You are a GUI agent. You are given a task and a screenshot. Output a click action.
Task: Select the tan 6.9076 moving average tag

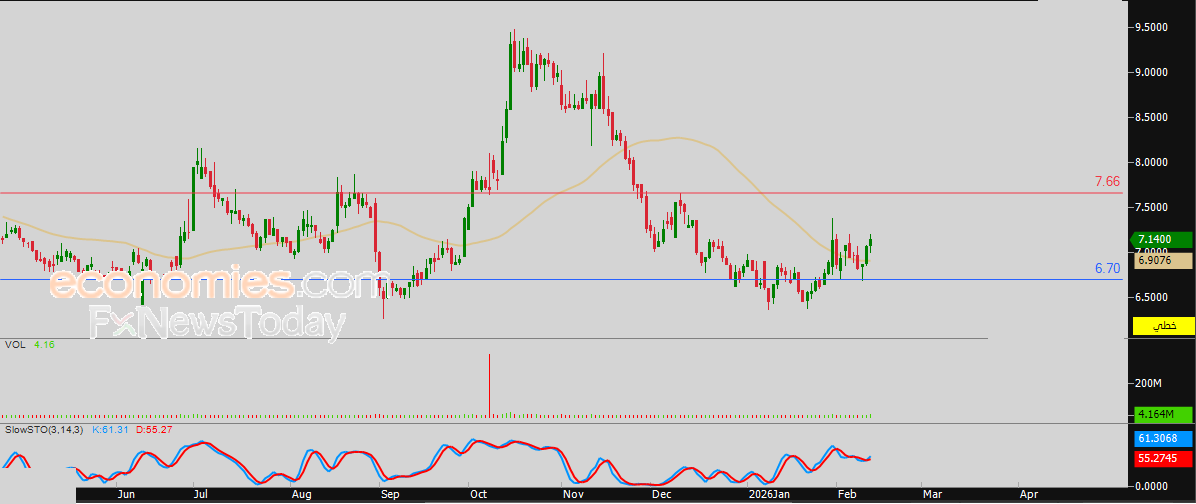tap(1163, 260)
